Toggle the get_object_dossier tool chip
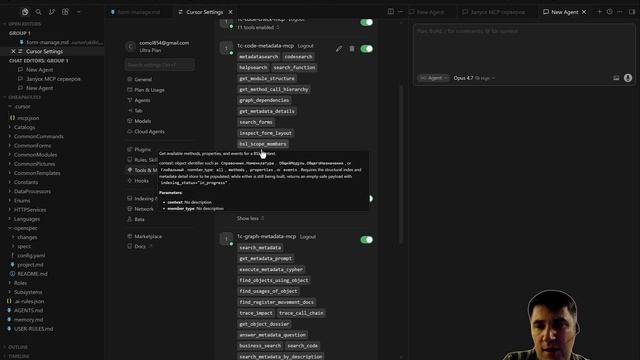 (x=264, y=324)
